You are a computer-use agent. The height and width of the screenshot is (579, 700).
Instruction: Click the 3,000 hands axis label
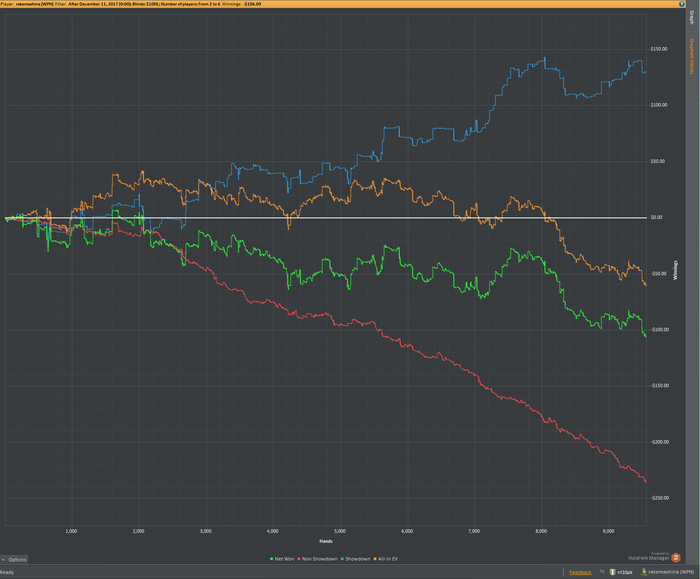click(206, 531)
